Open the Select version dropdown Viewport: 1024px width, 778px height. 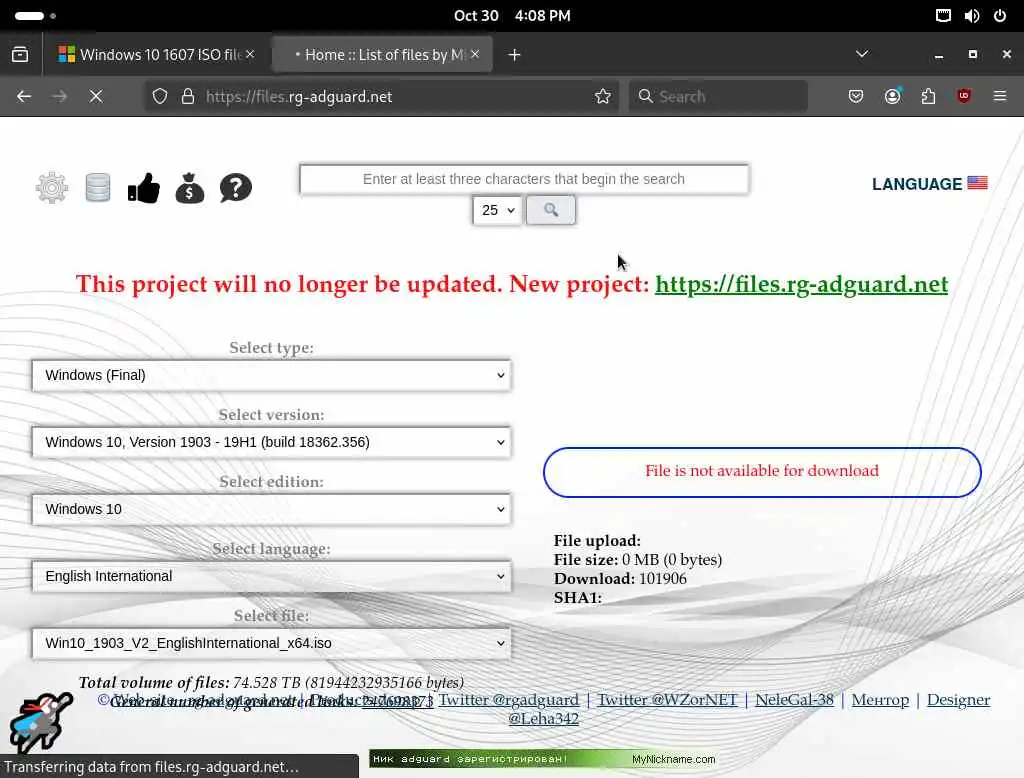point(271,442)
